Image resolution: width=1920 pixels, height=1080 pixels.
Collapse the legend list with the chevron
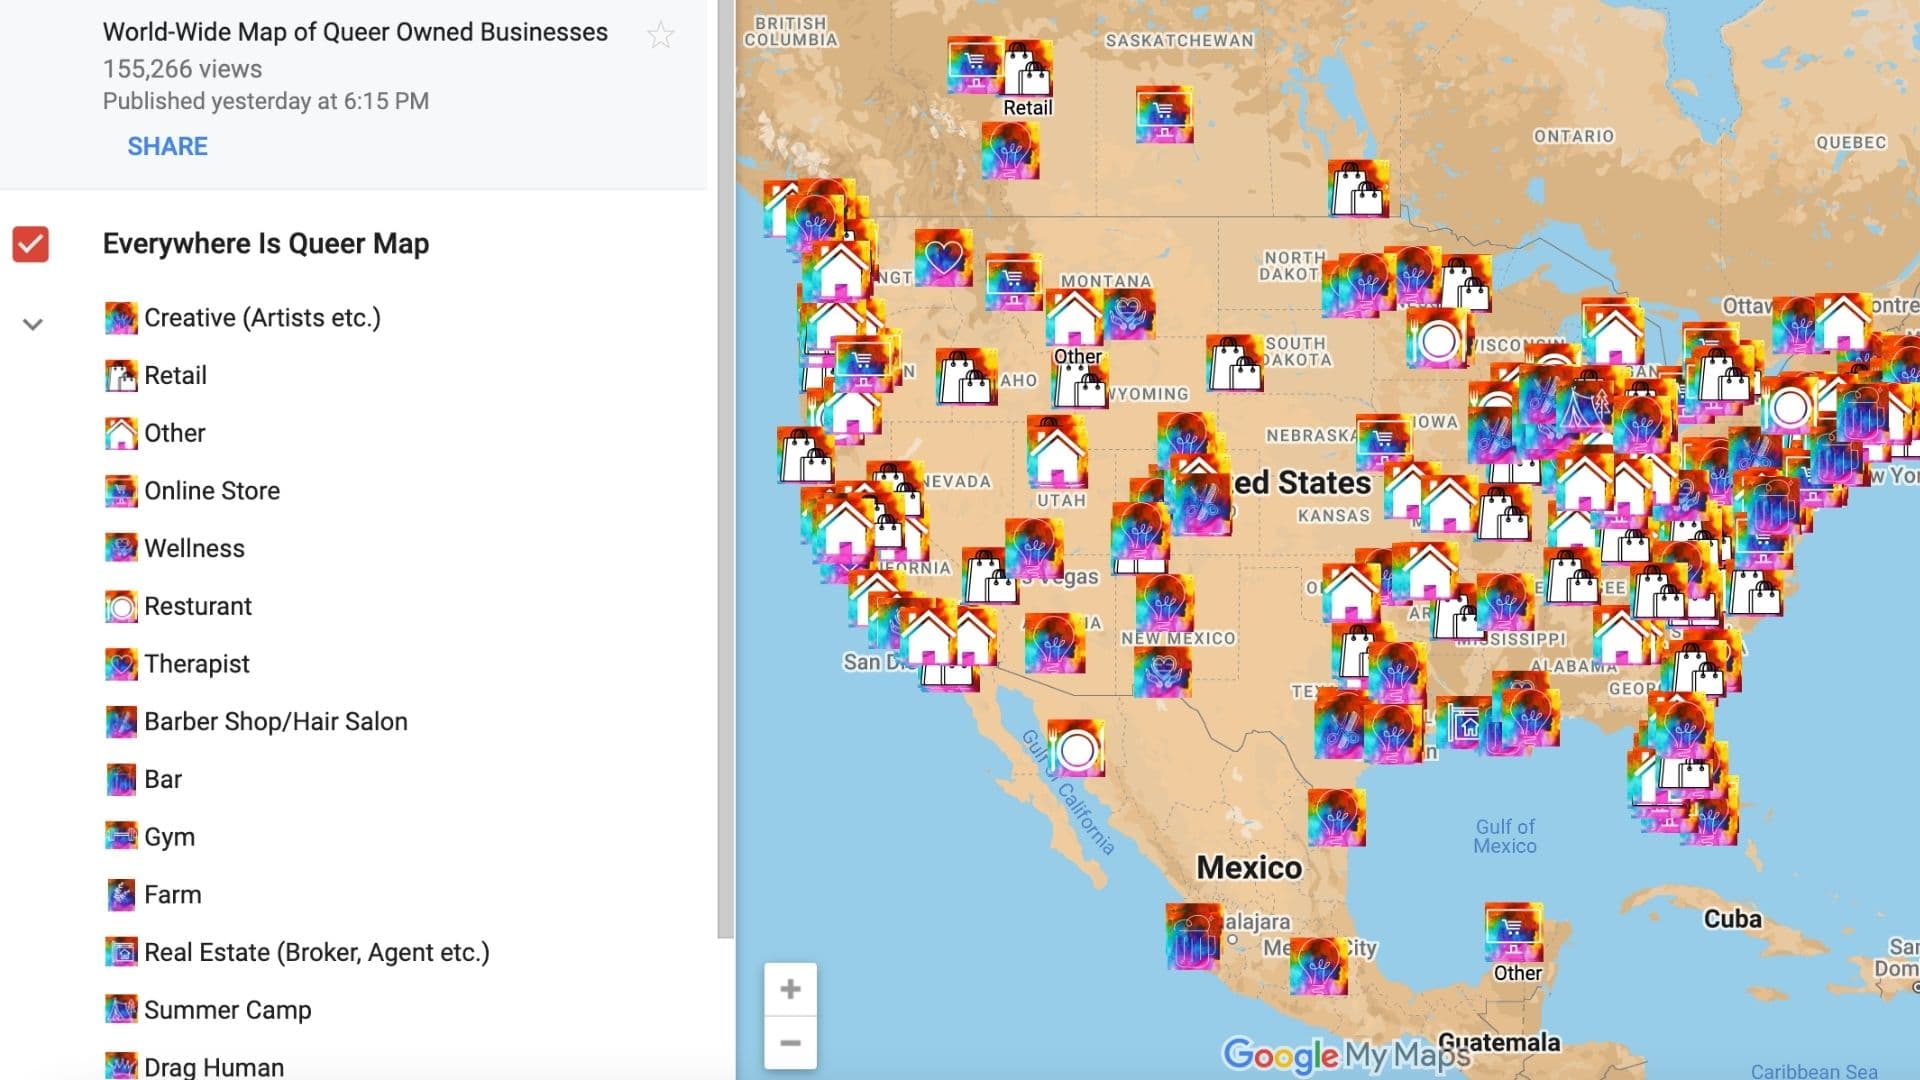click(x=33, y=323)
